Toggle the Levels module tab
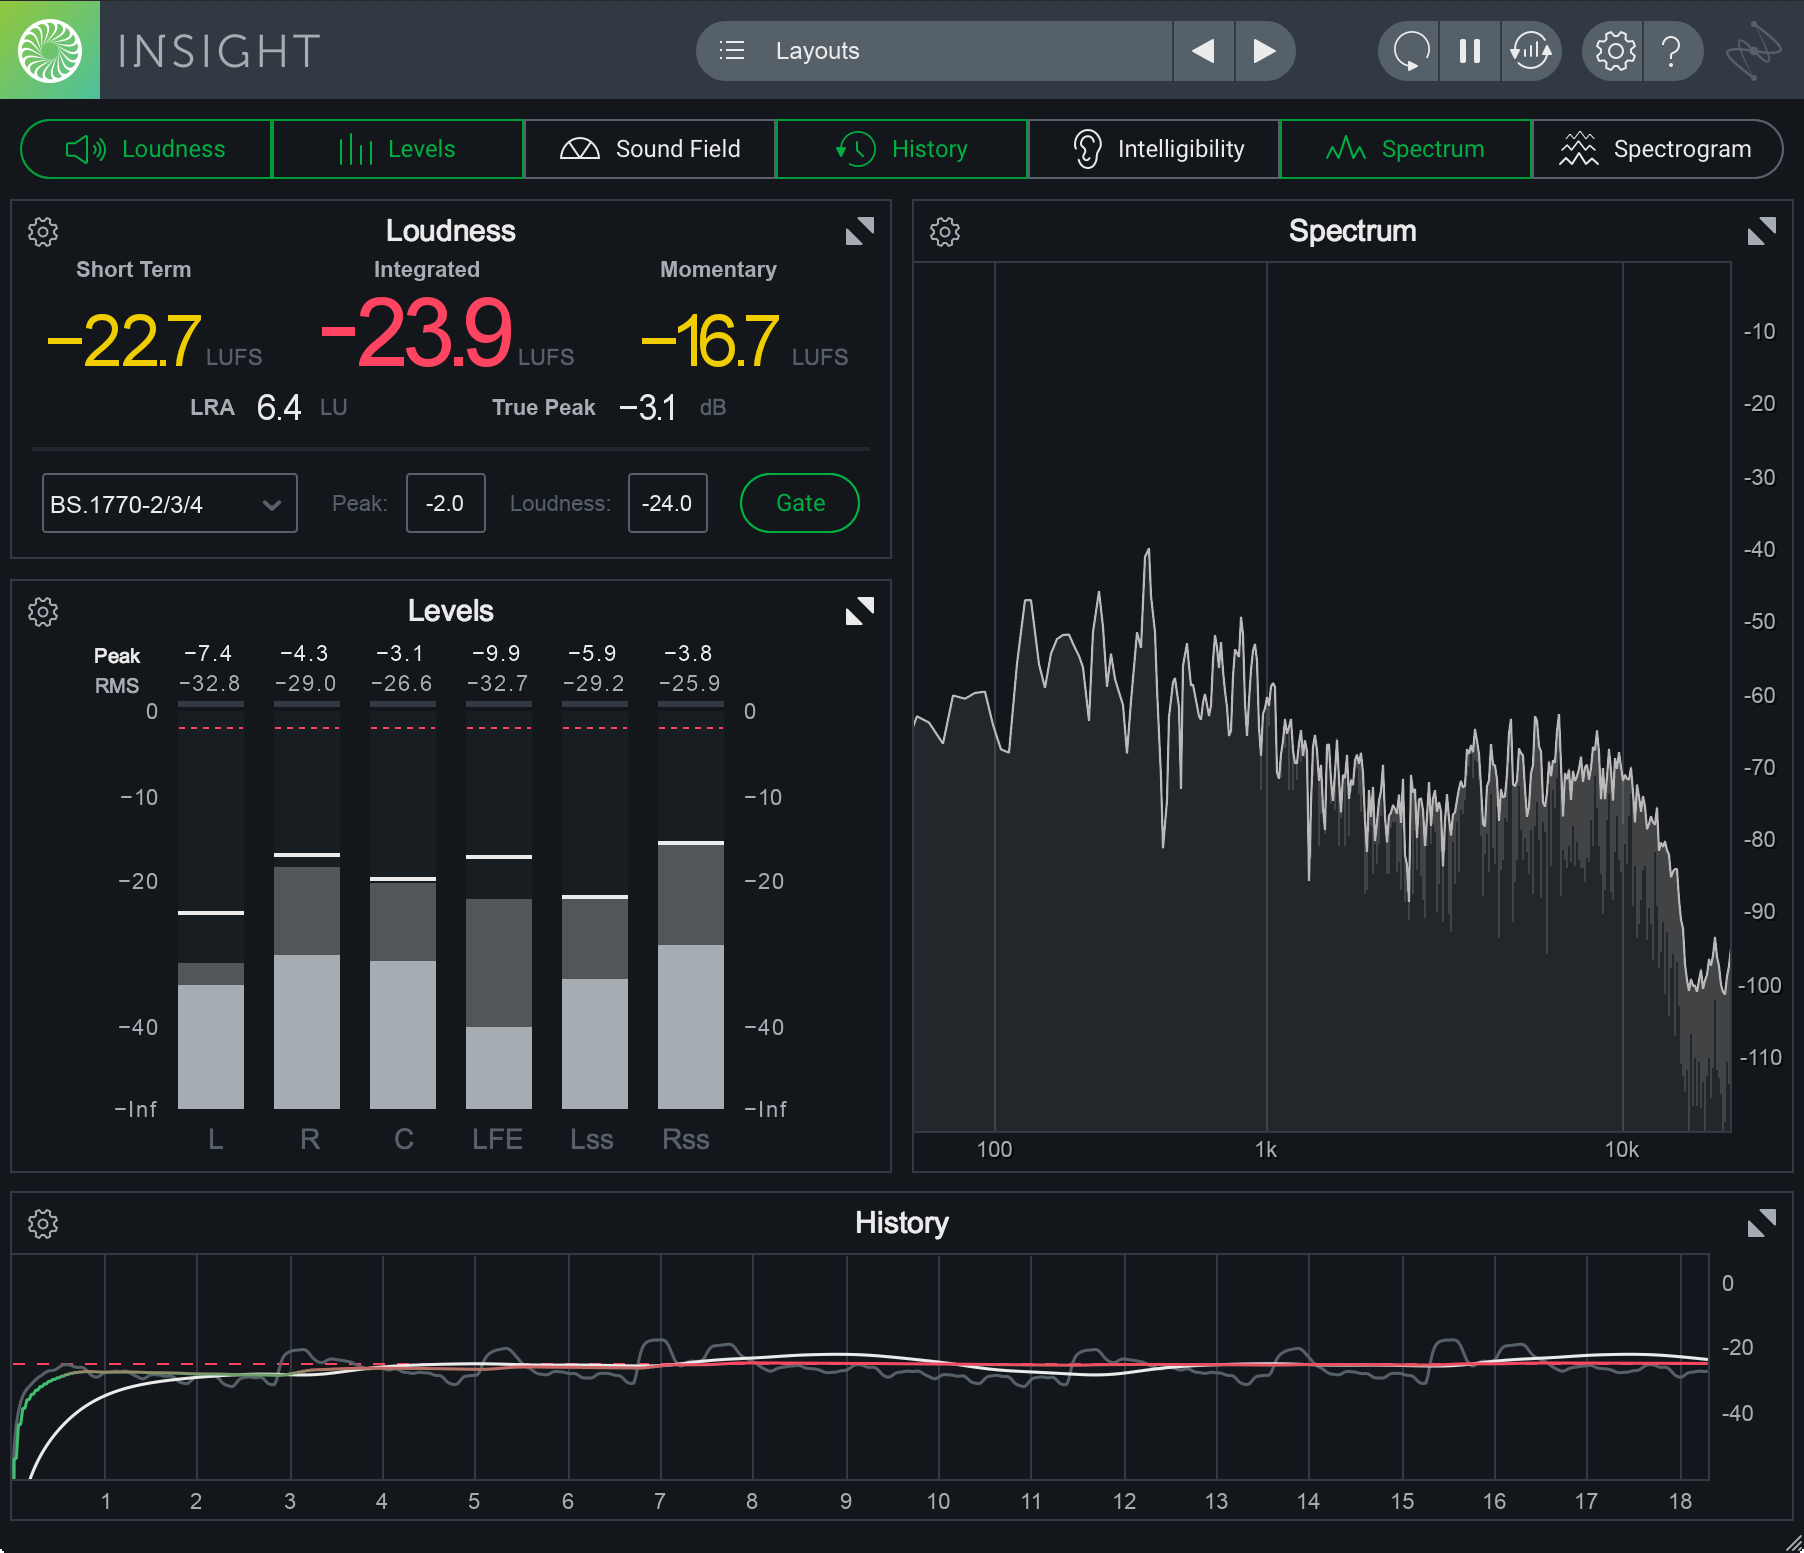The width and height of the screenshot is (1804, 1553). click(398, 149)
